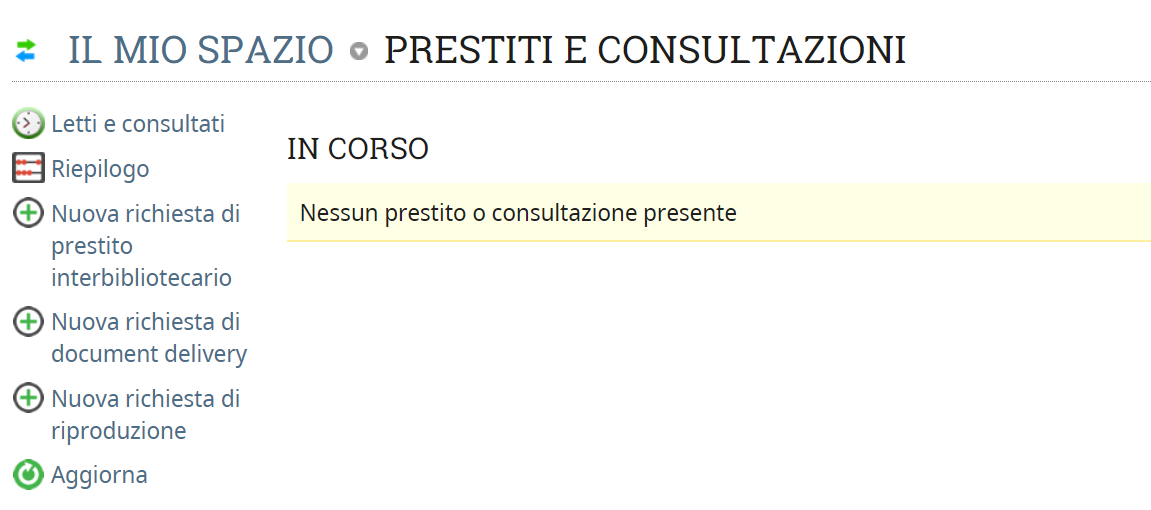Click the clock icon beside Letti e consultati
Image resolution: width=1151 pixels, height=510 pixels.
pyautogui.click(x=28, y=124)
